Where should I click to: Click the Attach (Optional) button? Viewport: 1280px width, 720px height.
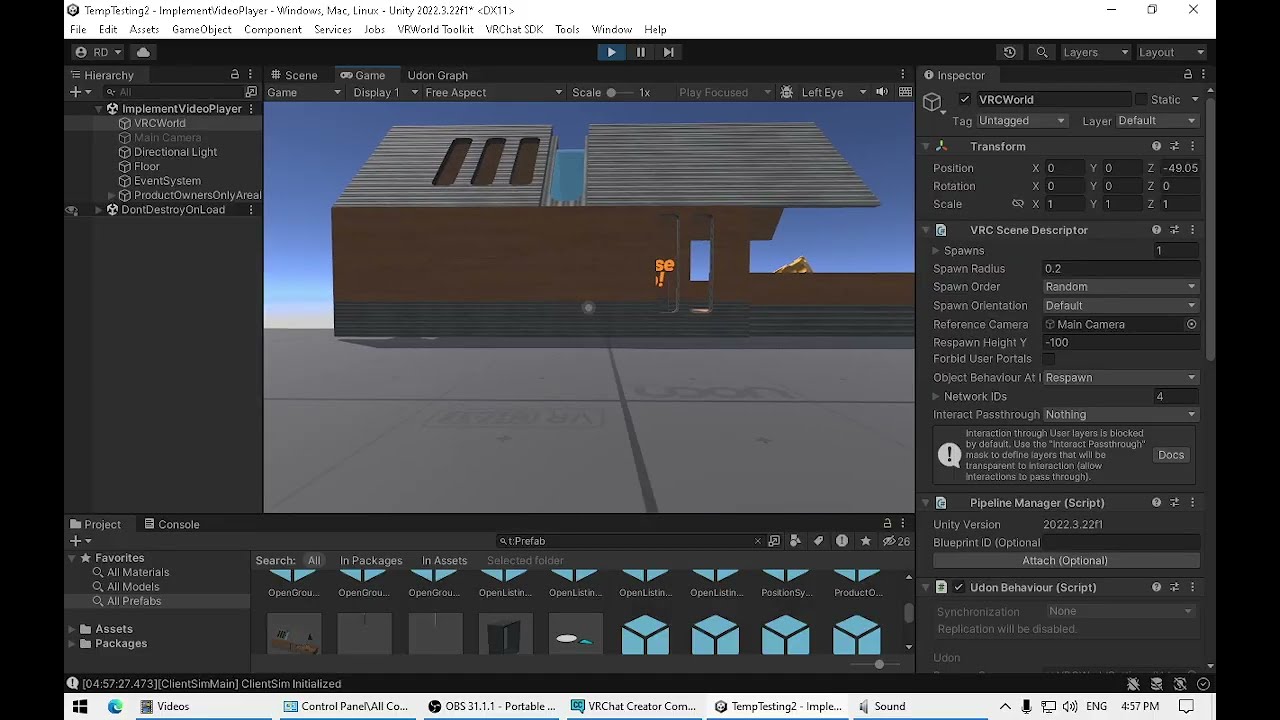(1065, 561)
